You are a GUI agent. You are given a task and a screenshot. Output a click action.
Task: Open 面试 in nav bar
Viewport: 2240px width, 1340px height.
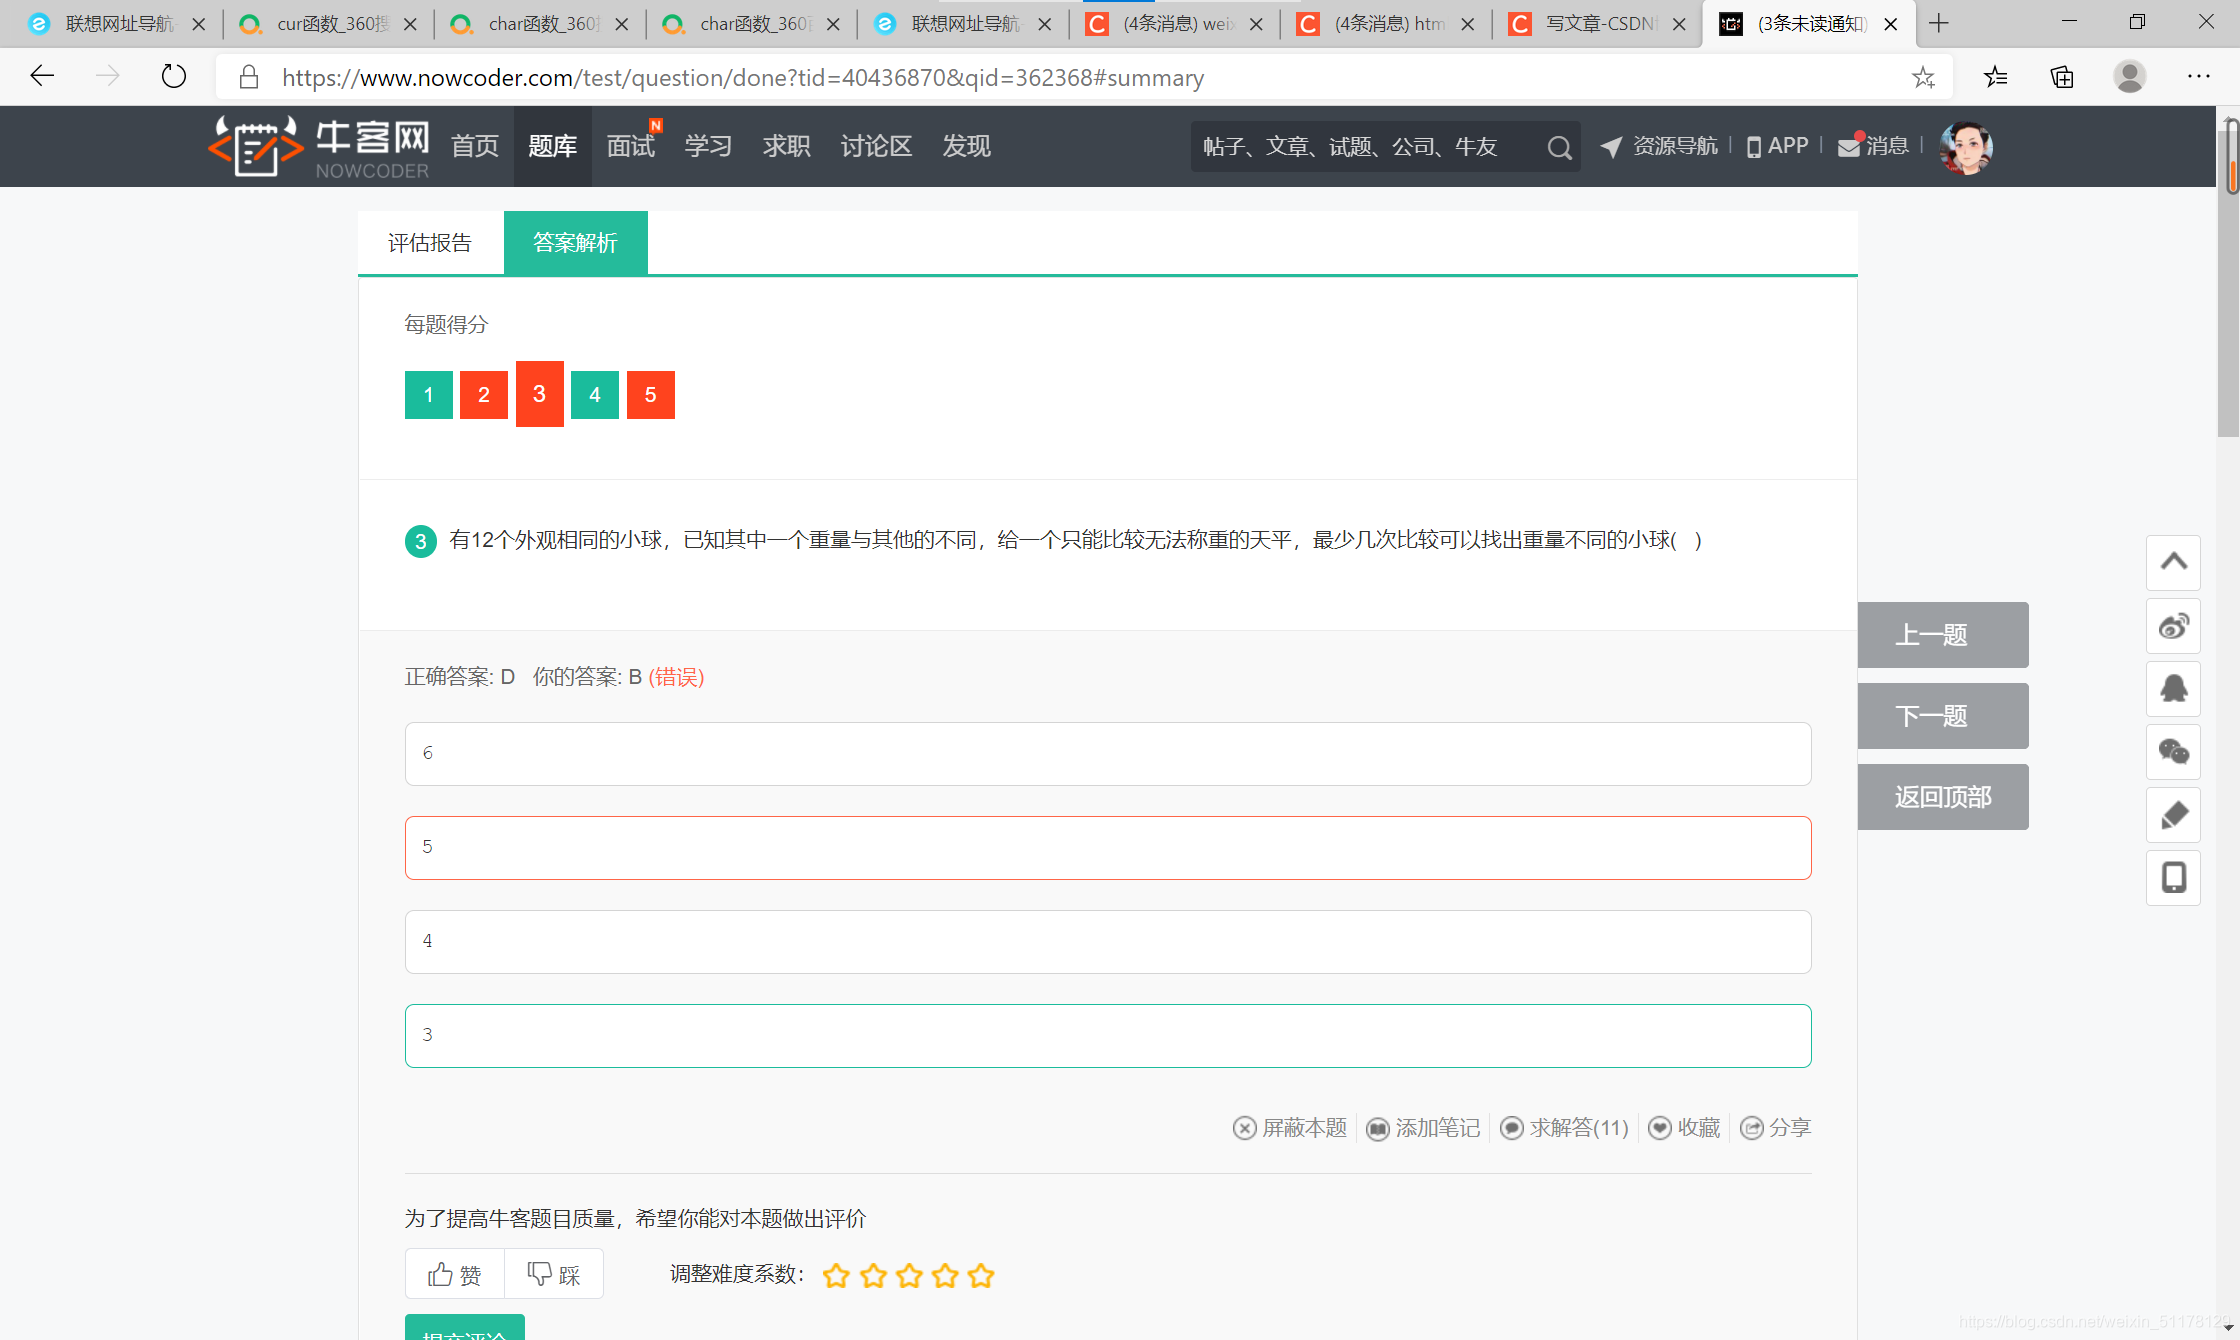[x=631, y=146]
